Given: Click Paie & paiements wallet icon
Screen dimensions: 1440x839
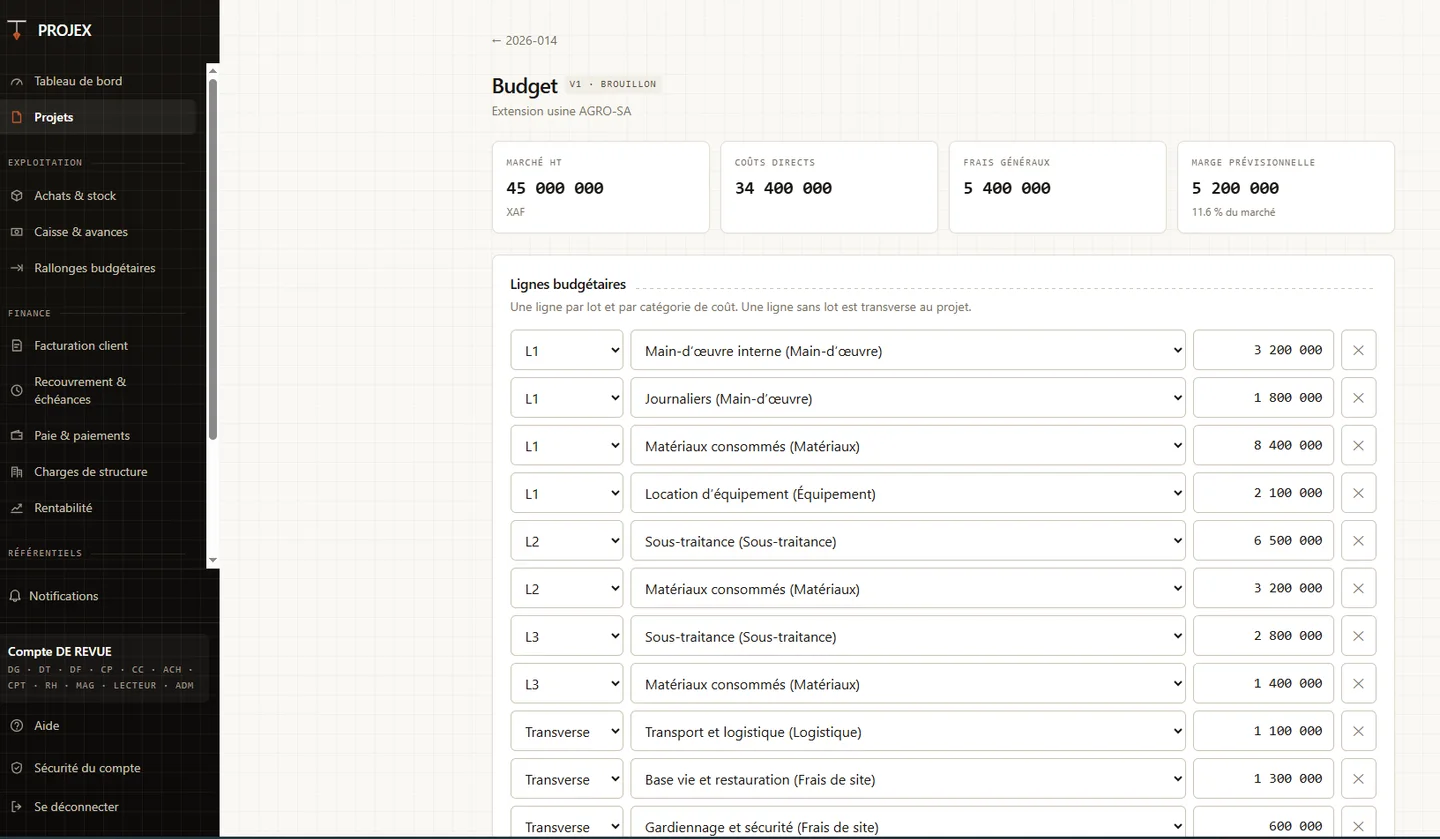Looking at the screenshot, I should click(x=16, y=436).
